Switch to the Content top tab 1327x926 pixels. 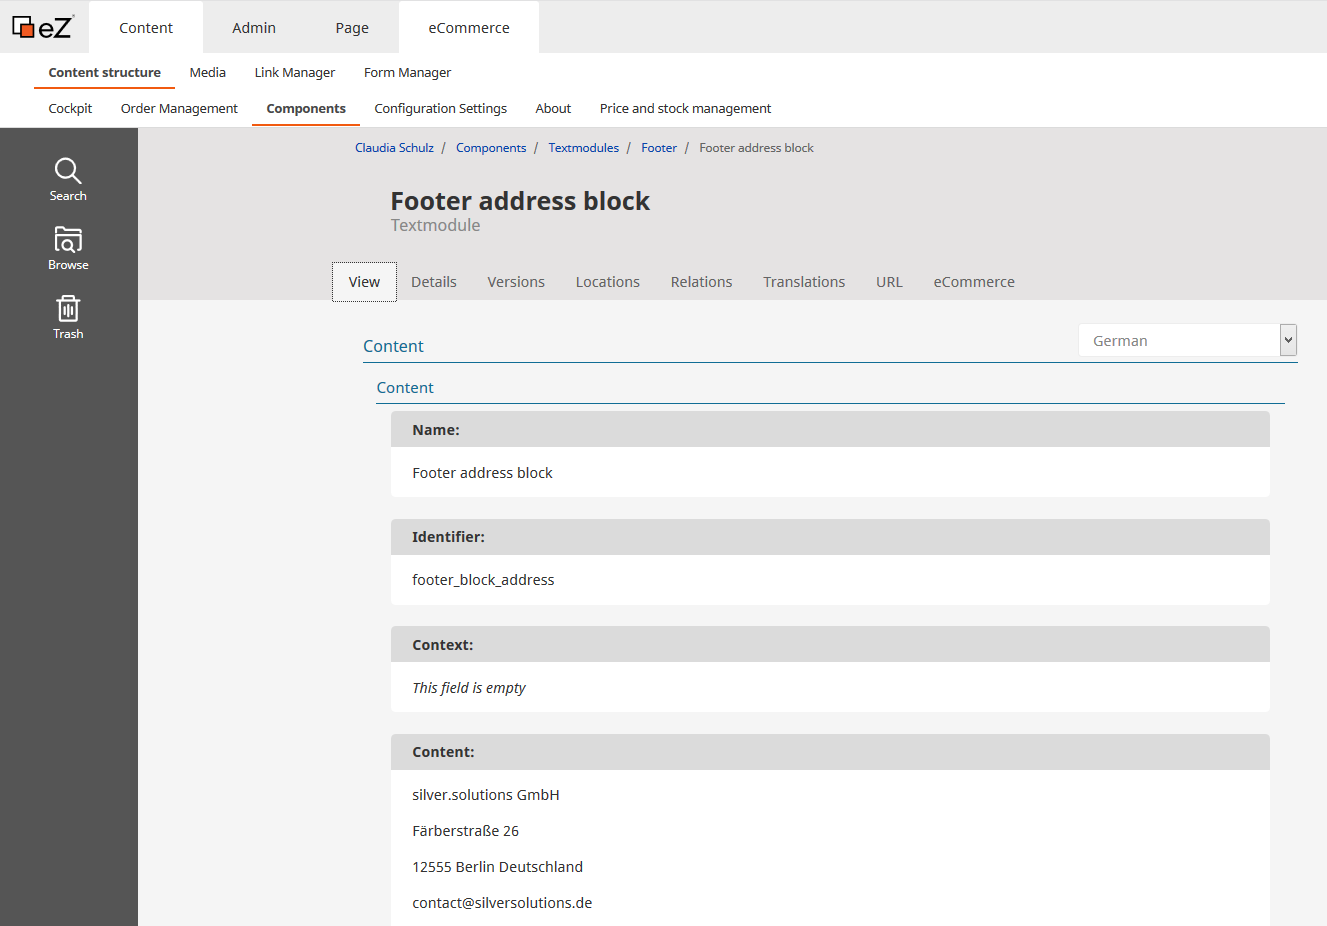click(x=146, y=28)
